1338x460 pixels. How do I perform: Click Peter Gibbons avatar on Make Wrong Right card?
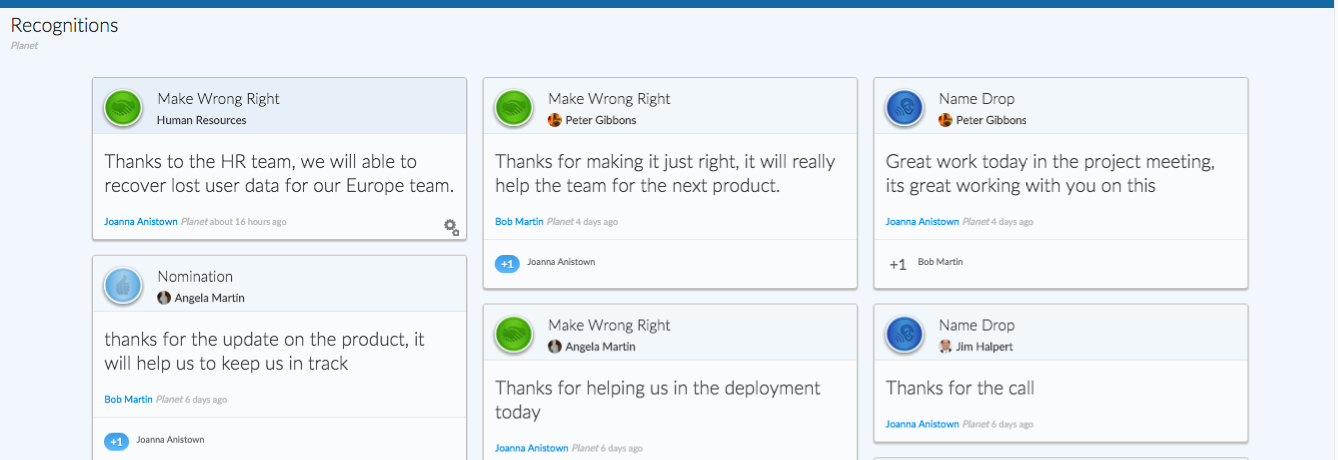click(x=555, y=120)
